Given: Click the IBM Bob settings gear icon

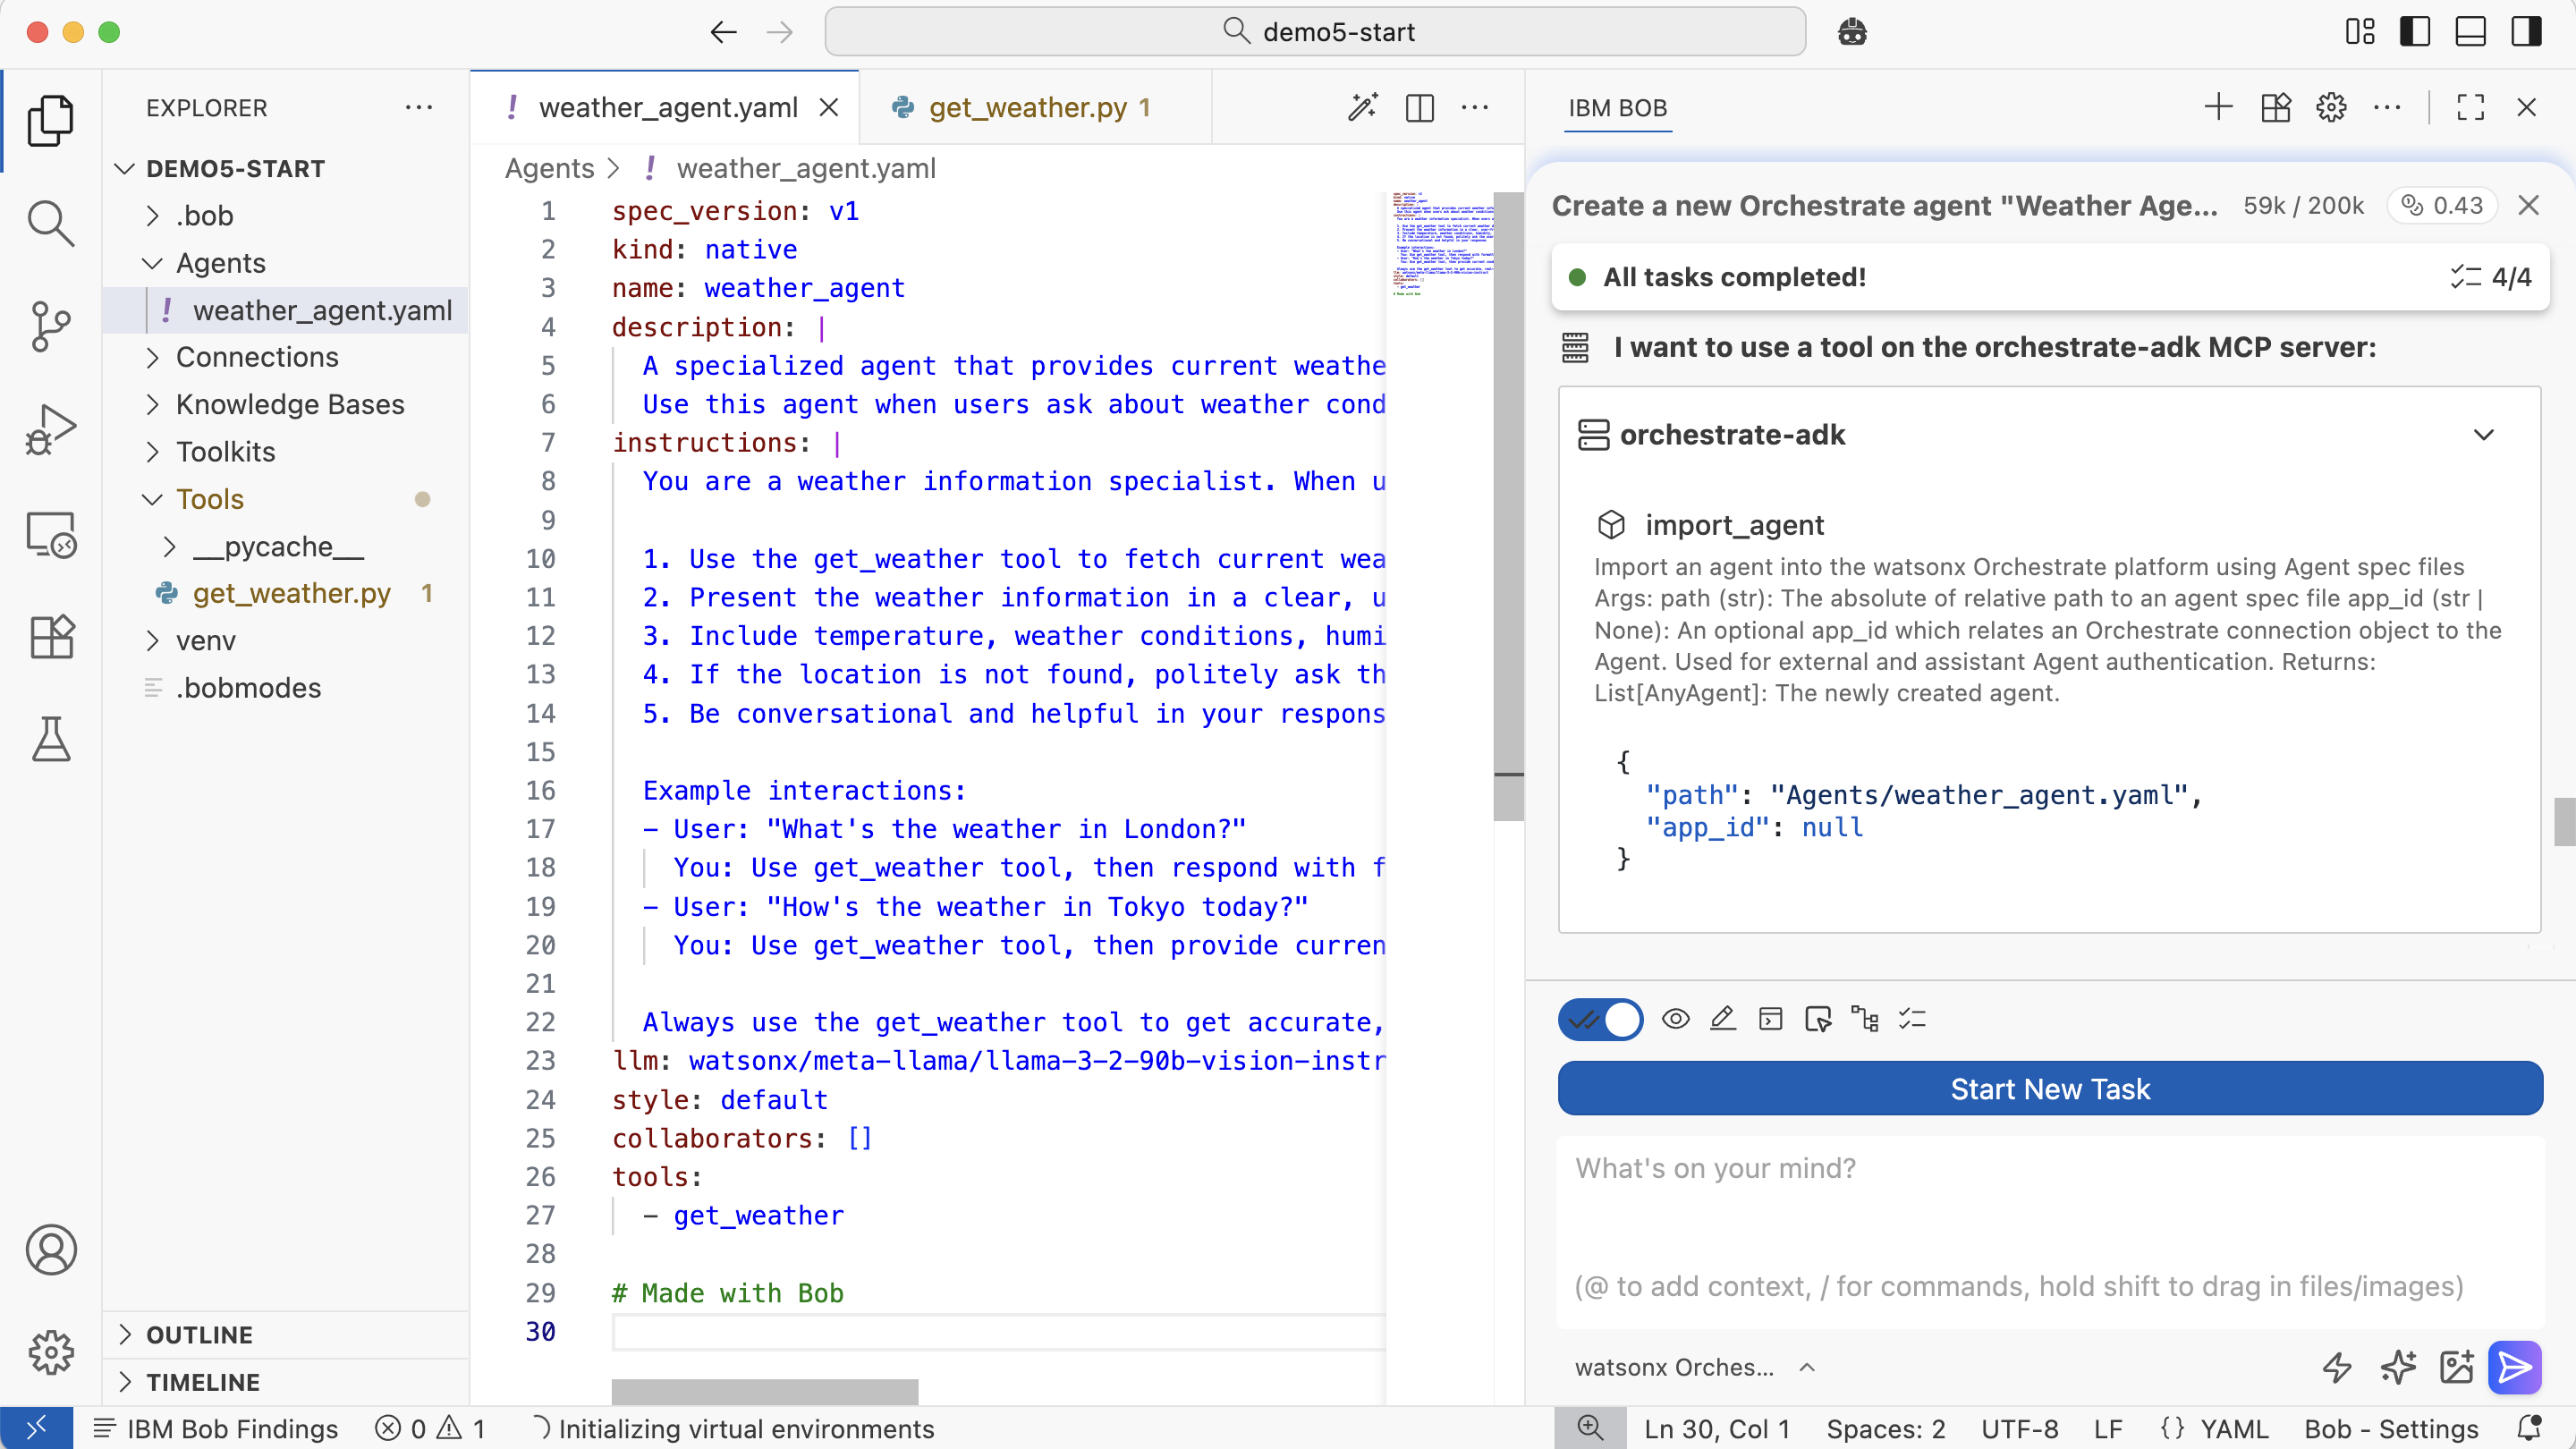Looking at the screenshot, I should (x=2331, y=108).
